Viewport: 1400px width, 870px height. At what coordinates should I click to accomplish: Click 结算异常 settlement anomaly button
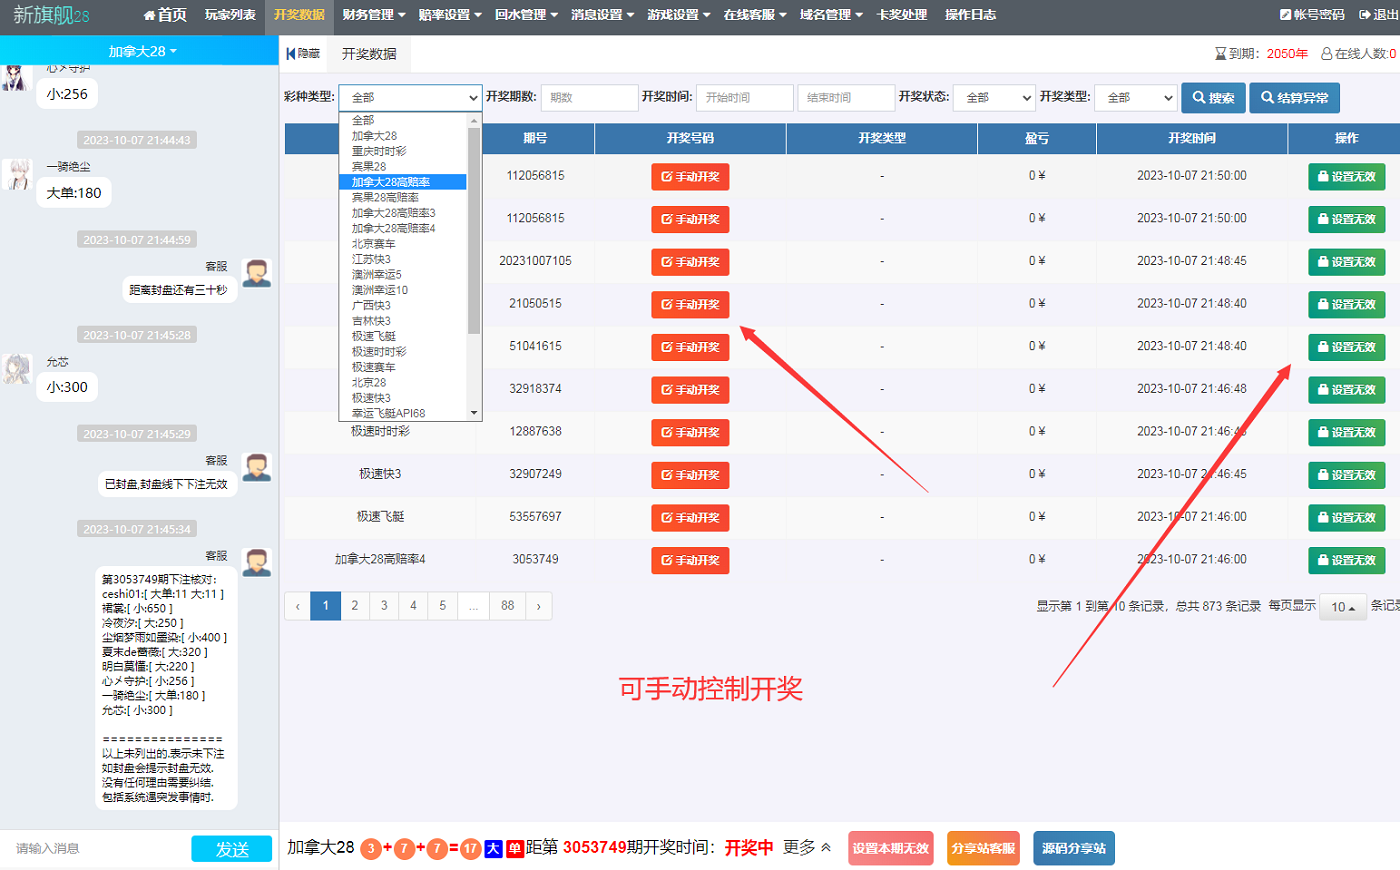click(x=1293, y=98)
